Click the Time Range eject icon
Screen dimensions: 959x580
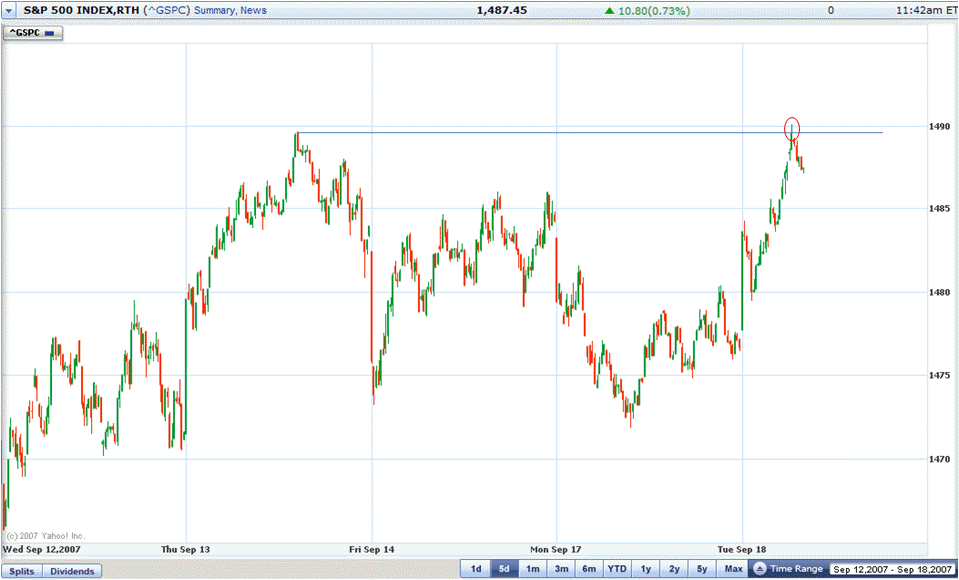pyautogui.click(x=760, y=569)
